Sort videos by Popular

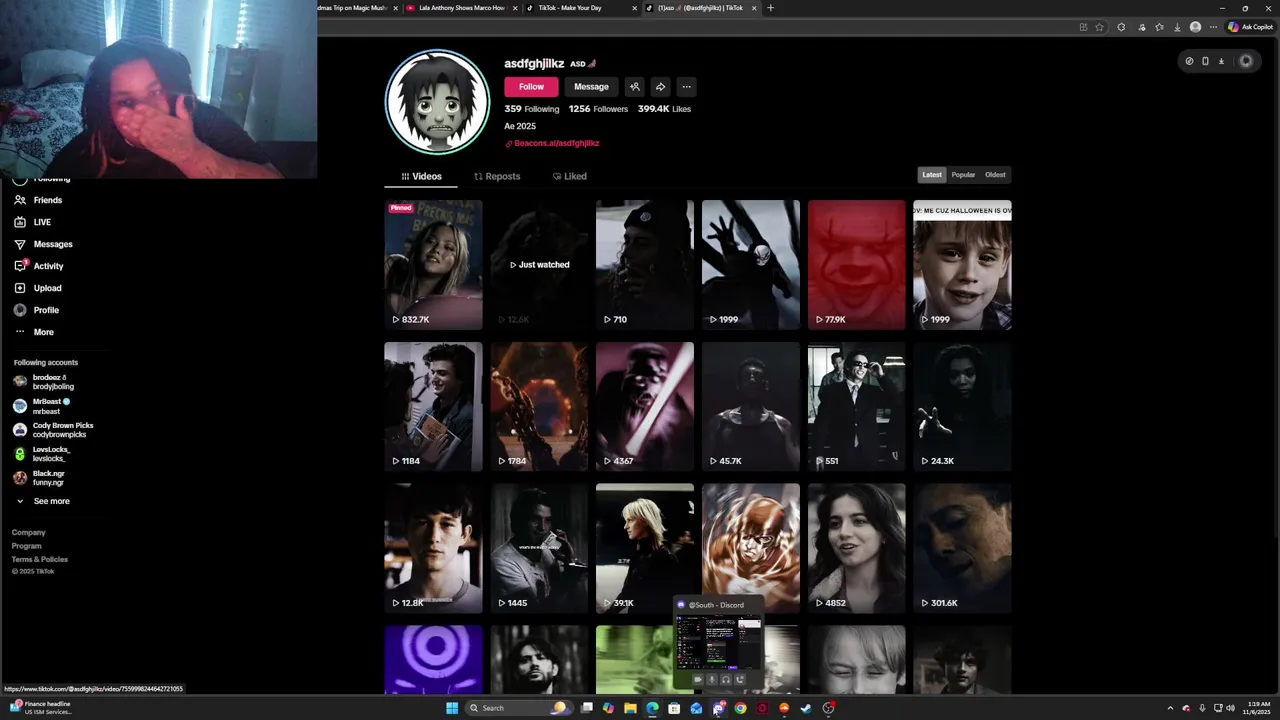tap(963, 175)
